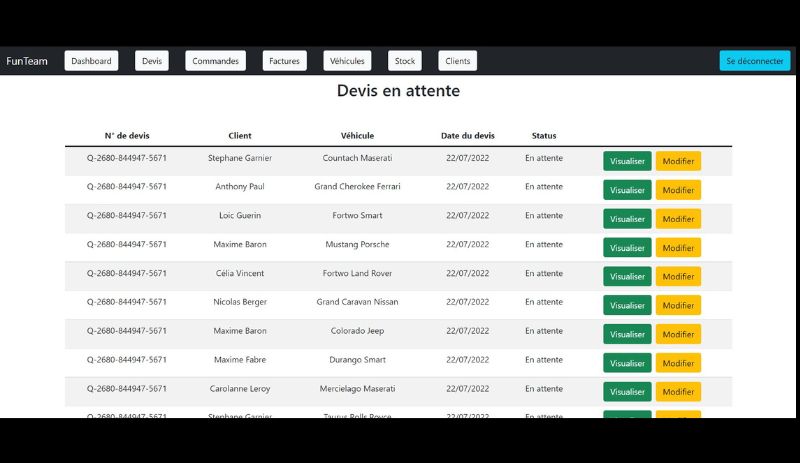
Task: Click the Mercielago Maserati vehicle cell
Action: (x=357, y=388)
